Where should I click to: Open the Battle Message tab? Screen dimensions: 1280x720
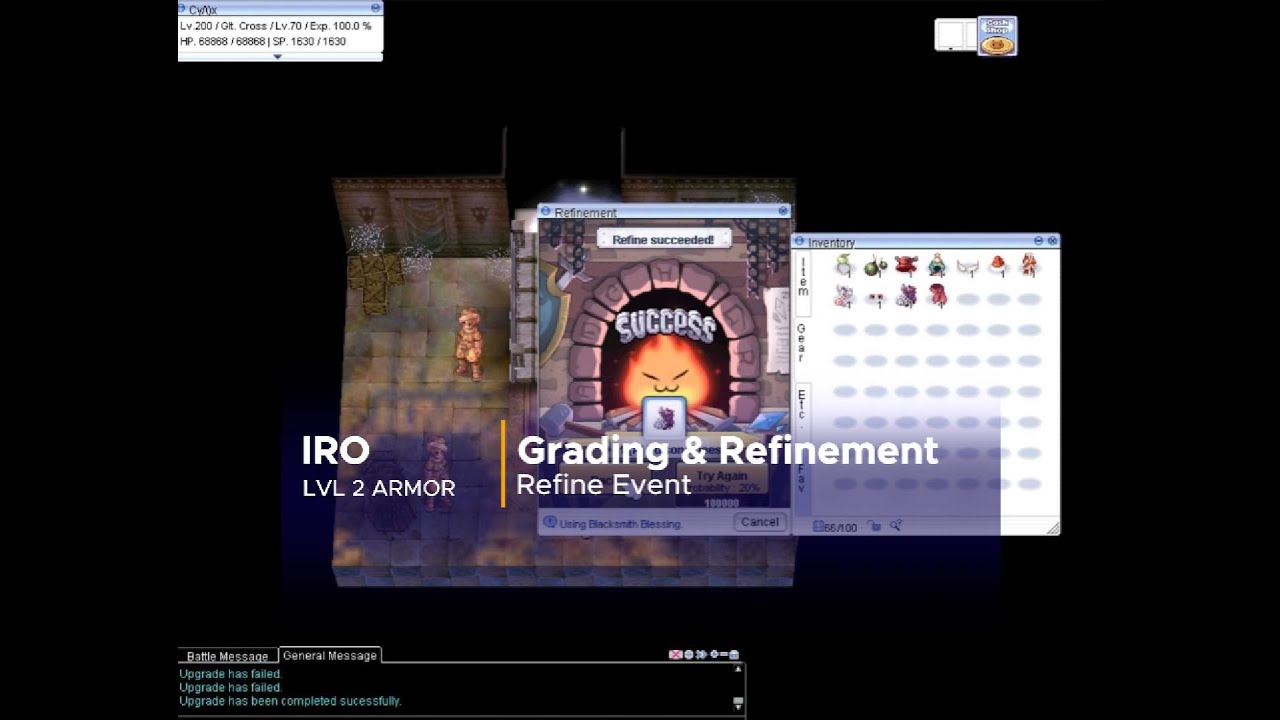(x=227, y=656)
